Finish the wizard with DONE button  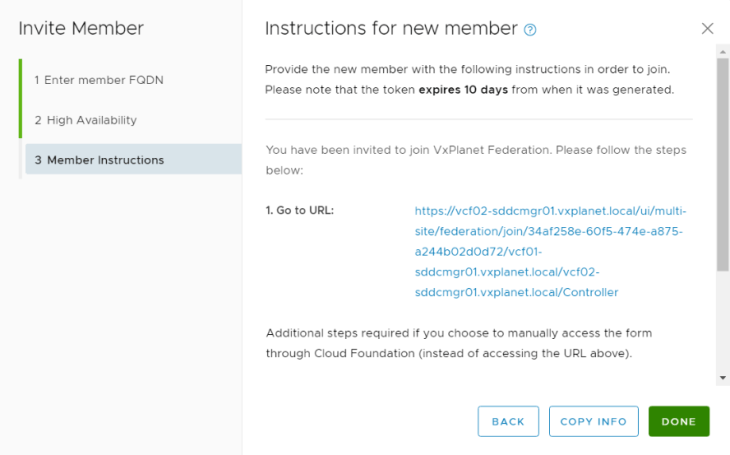pyautogui.click(x=679, y=421)
